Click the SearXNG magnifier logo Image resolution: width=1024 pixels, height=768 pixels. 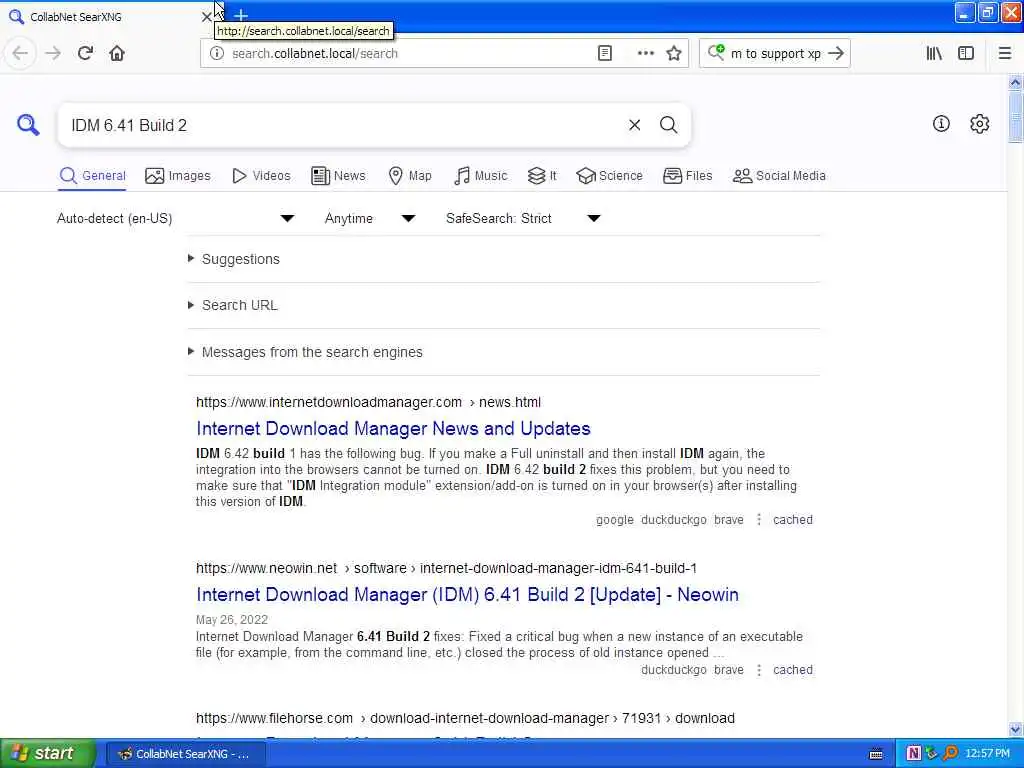click(x=28, y=124)
